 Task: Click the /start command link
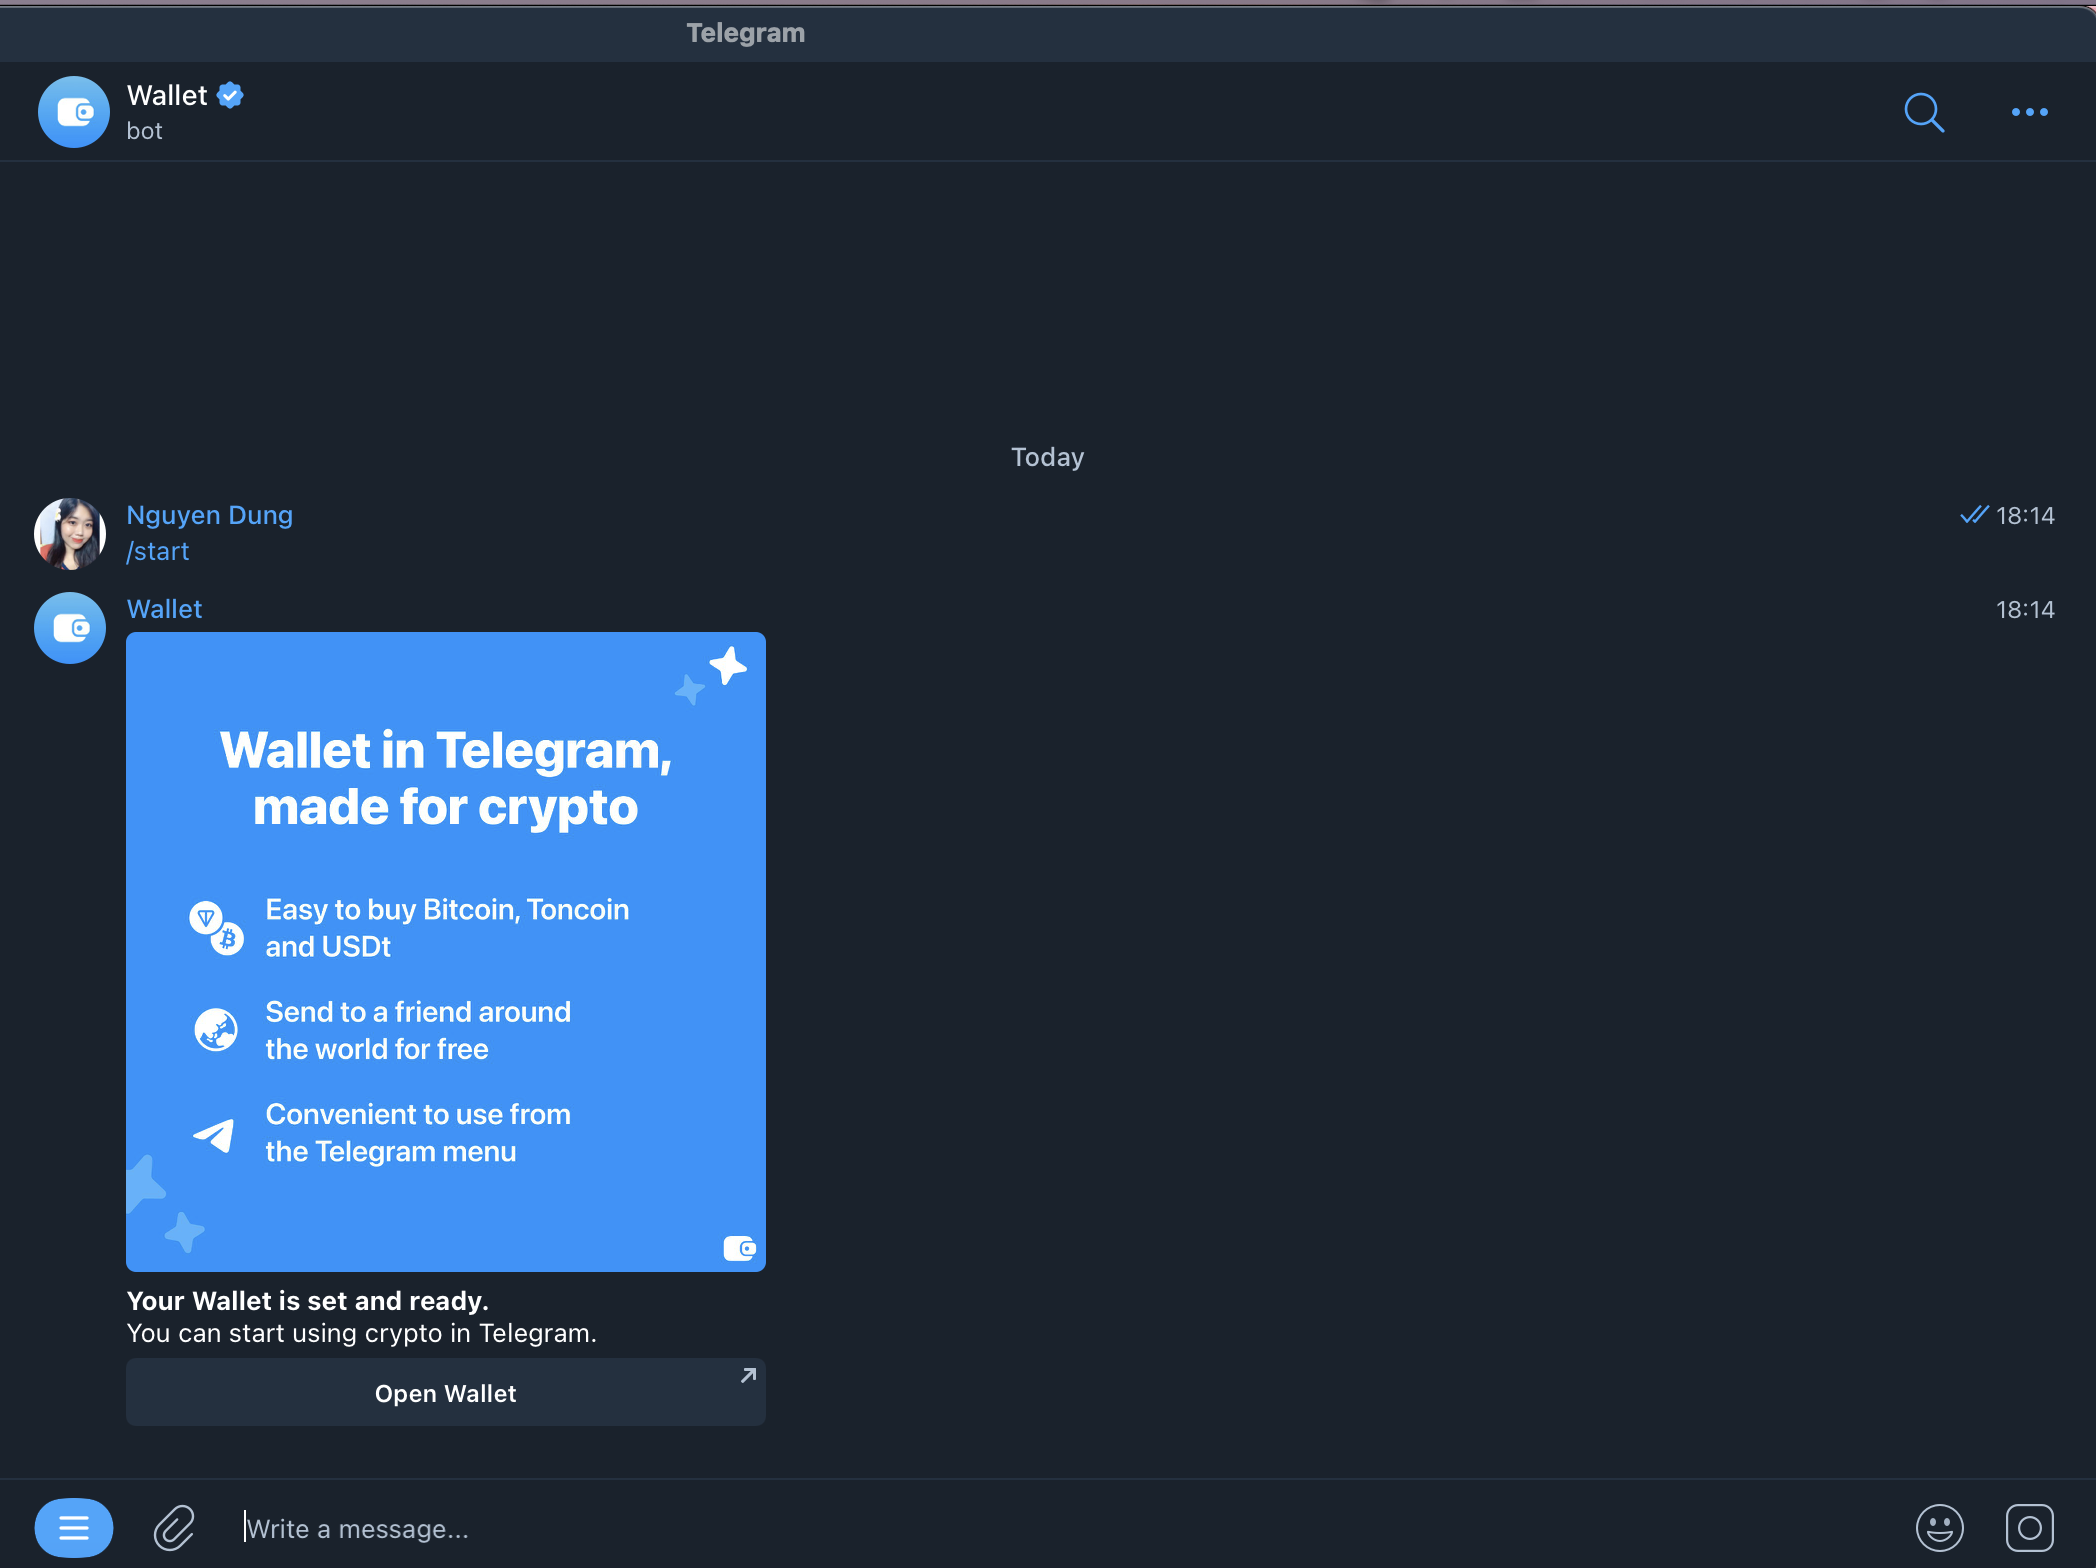(x=158, y=551)
